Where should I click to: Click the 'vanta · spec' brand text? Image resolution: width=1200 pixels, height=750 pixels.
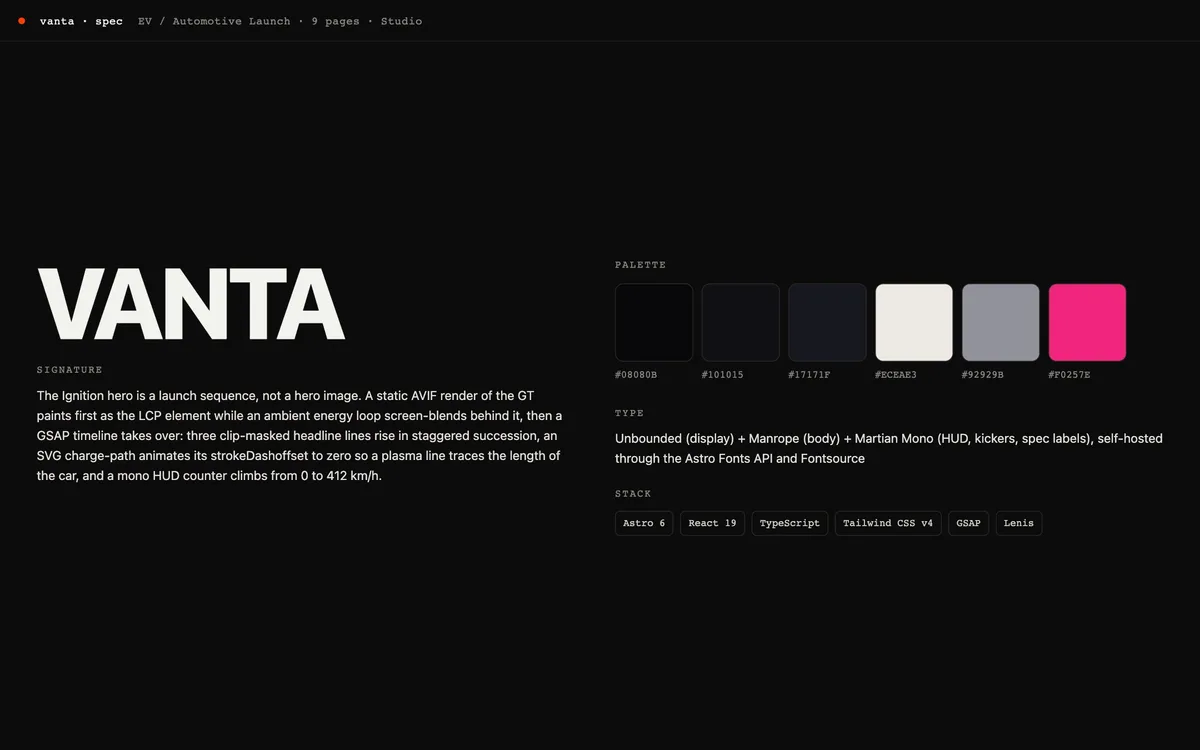[81, 21]
